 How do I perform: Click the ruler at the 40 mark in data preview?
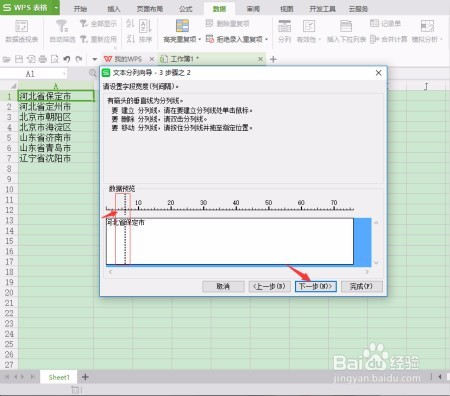(236, 205)
